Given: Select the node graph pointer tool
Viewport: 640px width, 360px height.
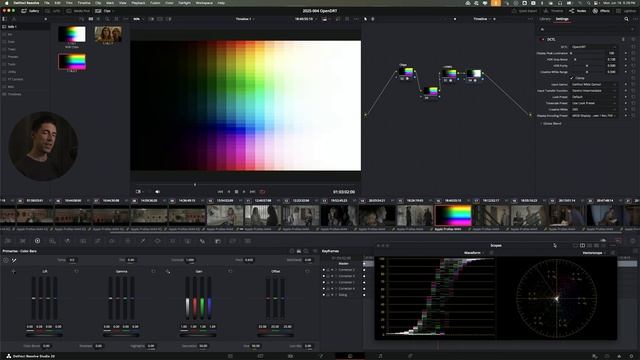Looking at the screenshot, I should [x=365, y=19].
